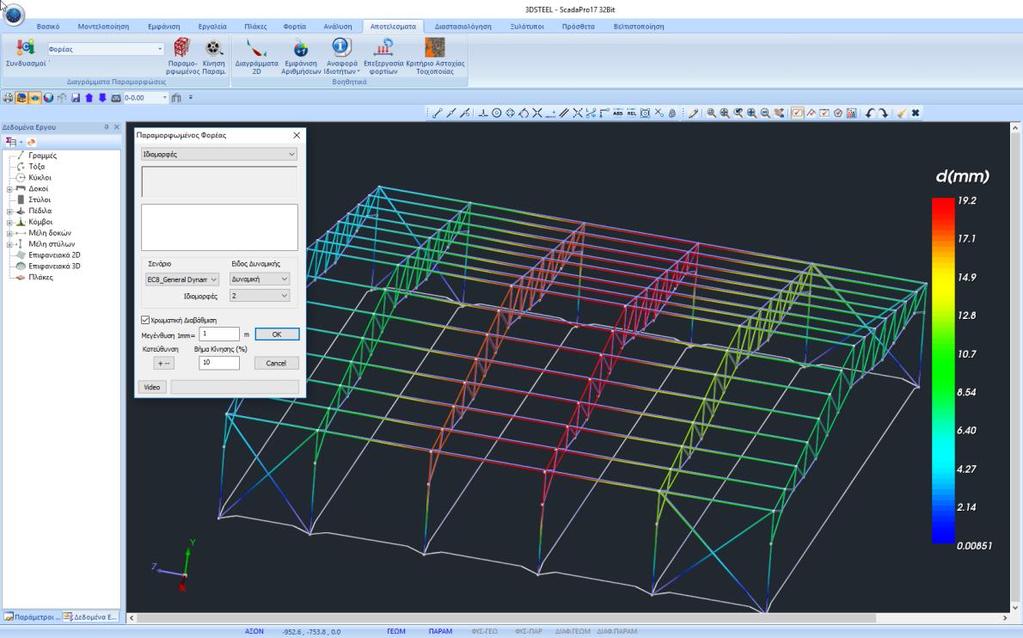The image size is (1023, 638).
Task: Click the circle snap icon in toolbar
Action: [496, 113]
